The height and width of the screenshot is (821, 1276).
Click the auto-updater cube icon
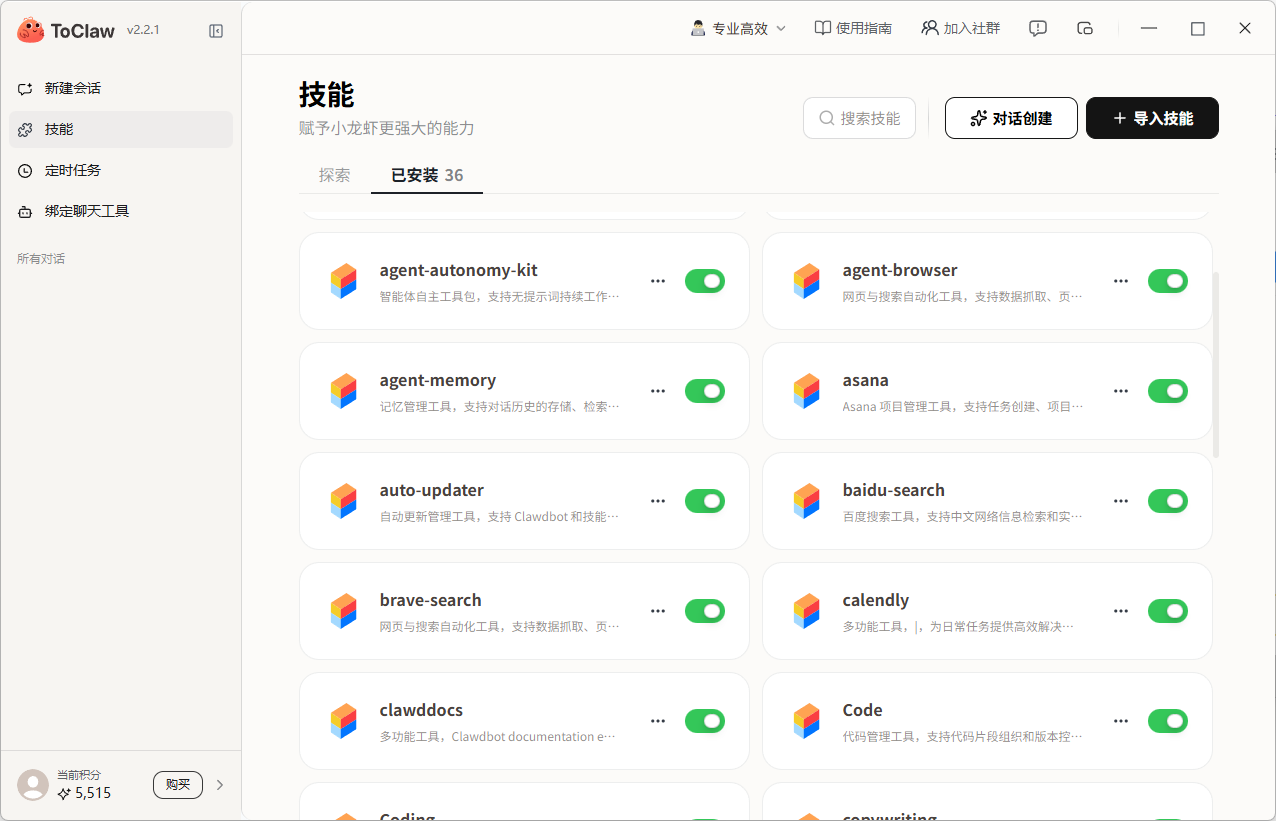click(344, 501)
